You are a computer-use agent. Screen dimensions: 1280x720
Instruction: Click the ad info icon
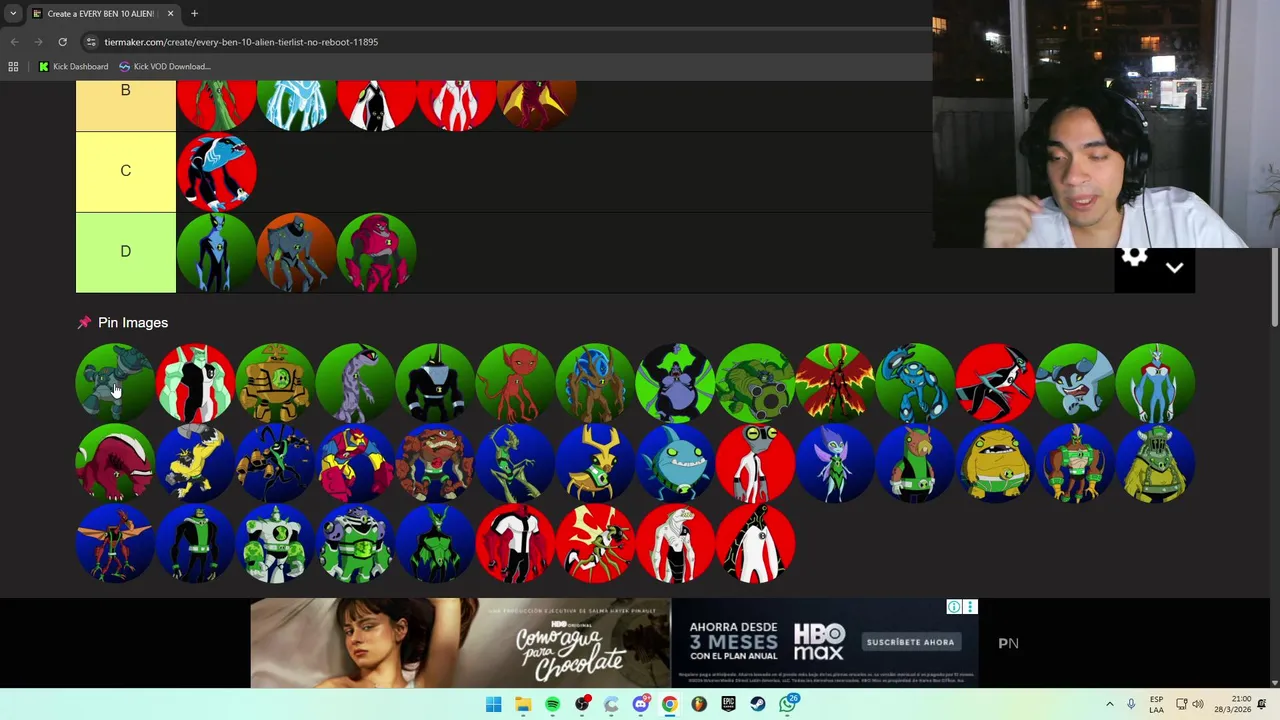pos(954,607)
